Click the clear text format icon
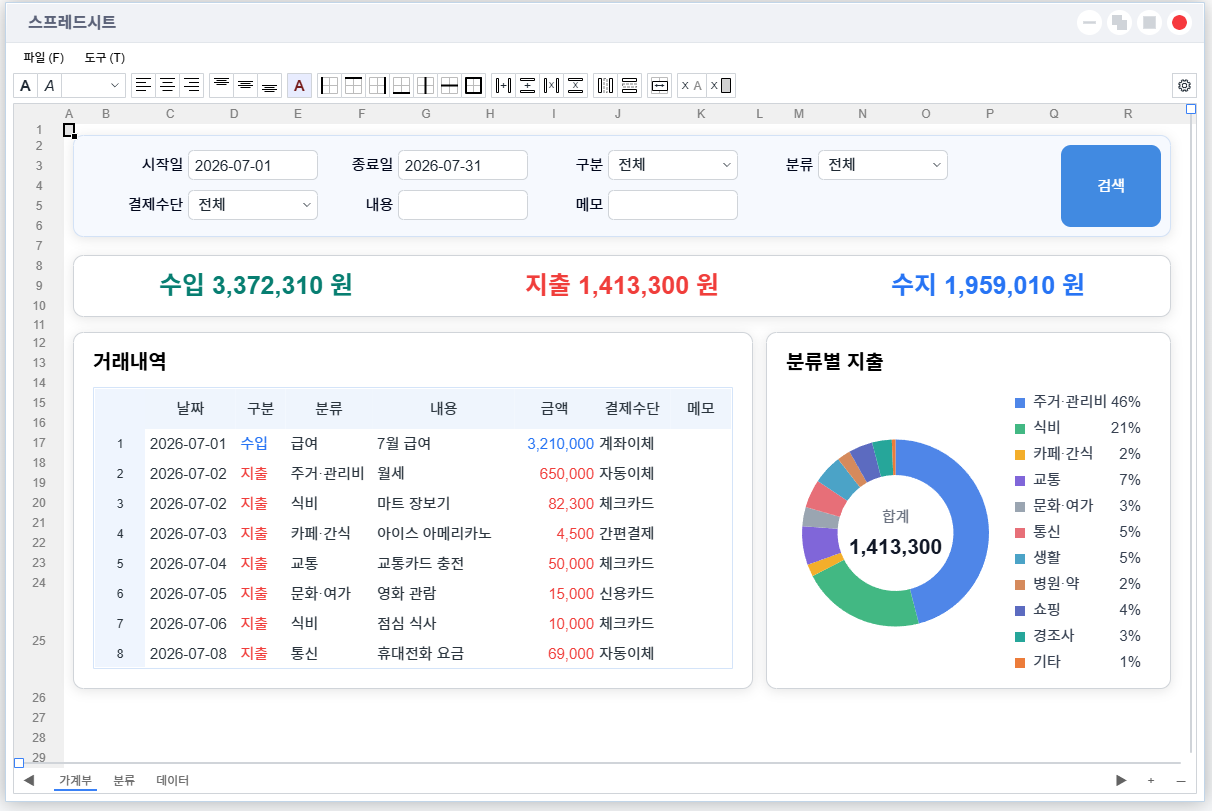Image resolution: width=1212 pixels, height=811 pixels. 690,85
